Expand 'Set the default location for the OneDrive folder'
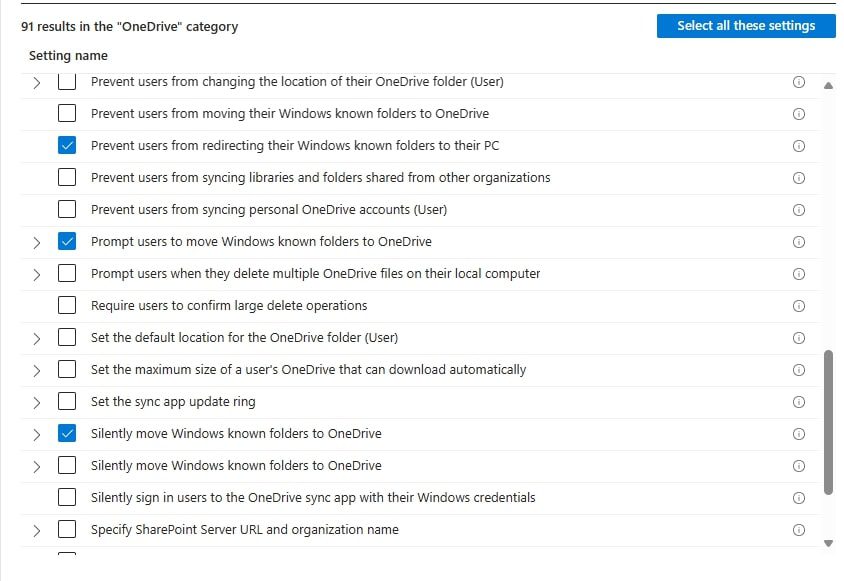This screenshot has height=581, width=844. point(36,337)
